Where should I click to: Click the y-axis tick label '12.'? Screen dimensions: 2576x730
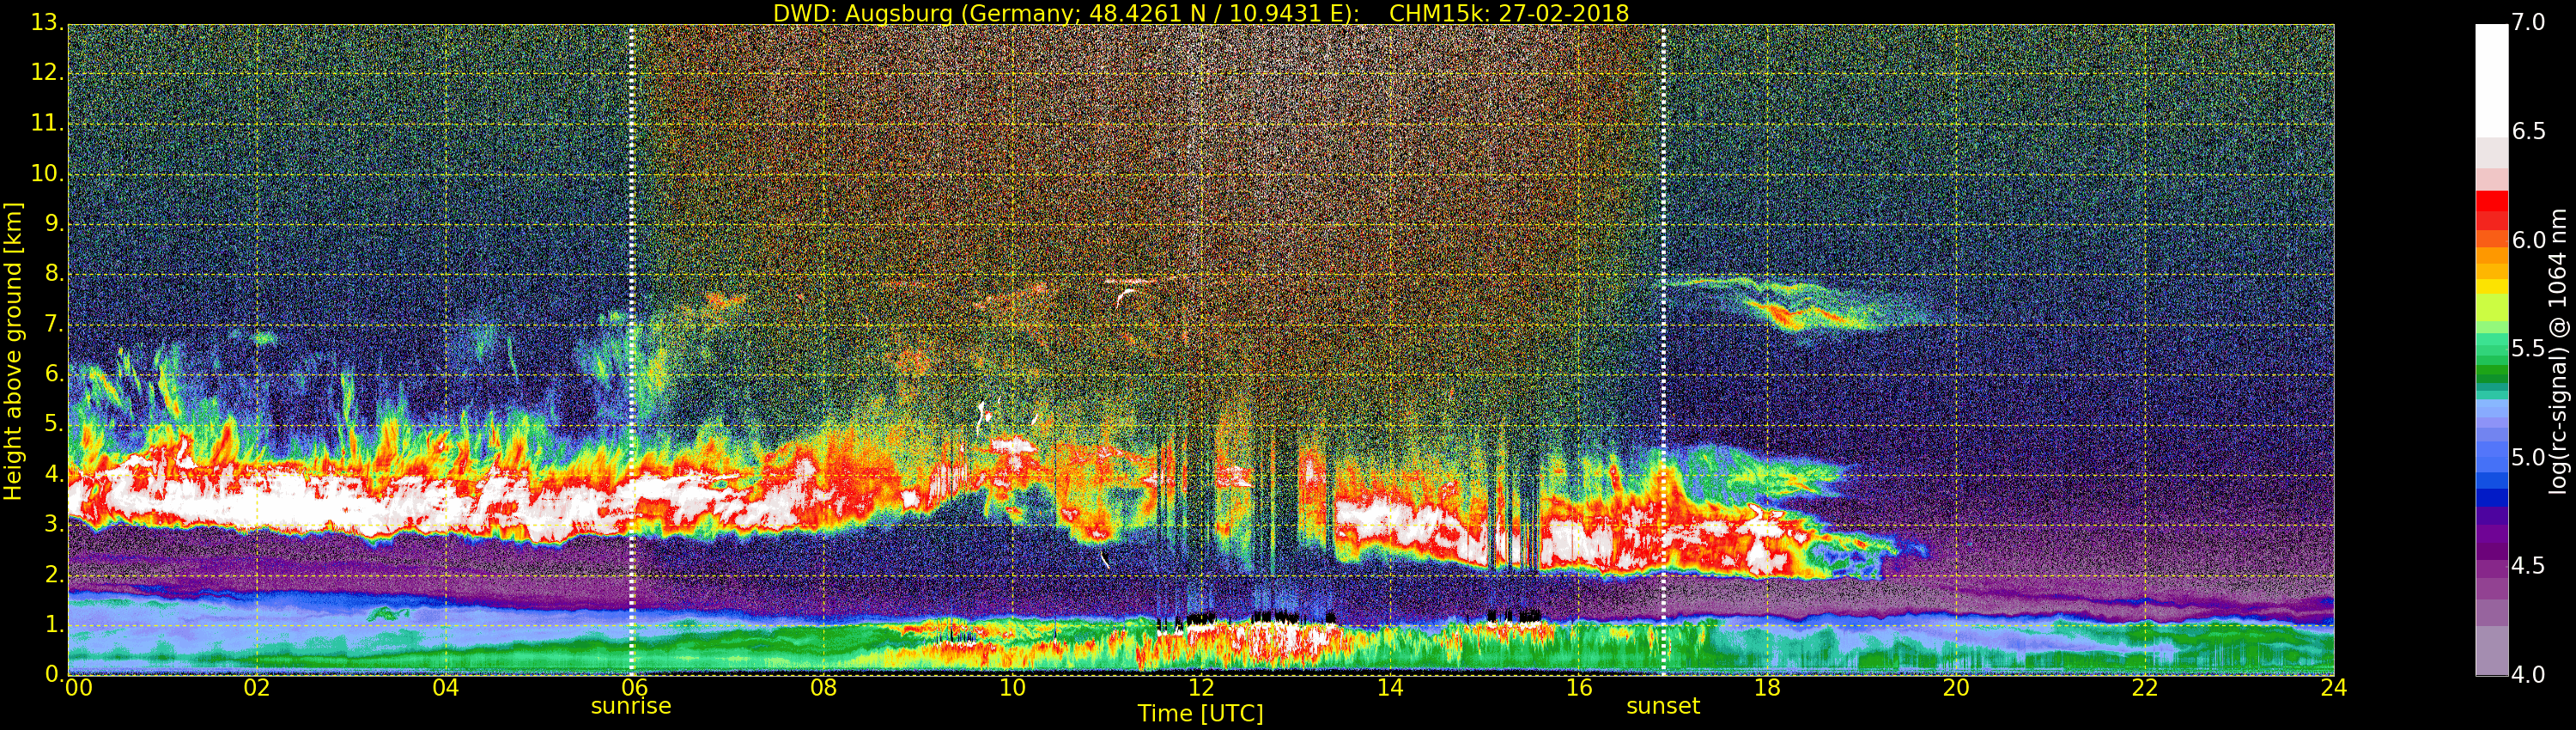(x=47, y=73)
